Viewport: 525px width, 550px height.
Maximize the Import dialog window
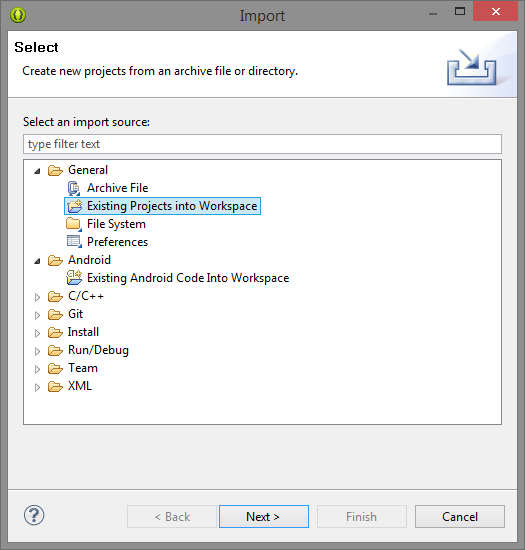coord(460,12)
